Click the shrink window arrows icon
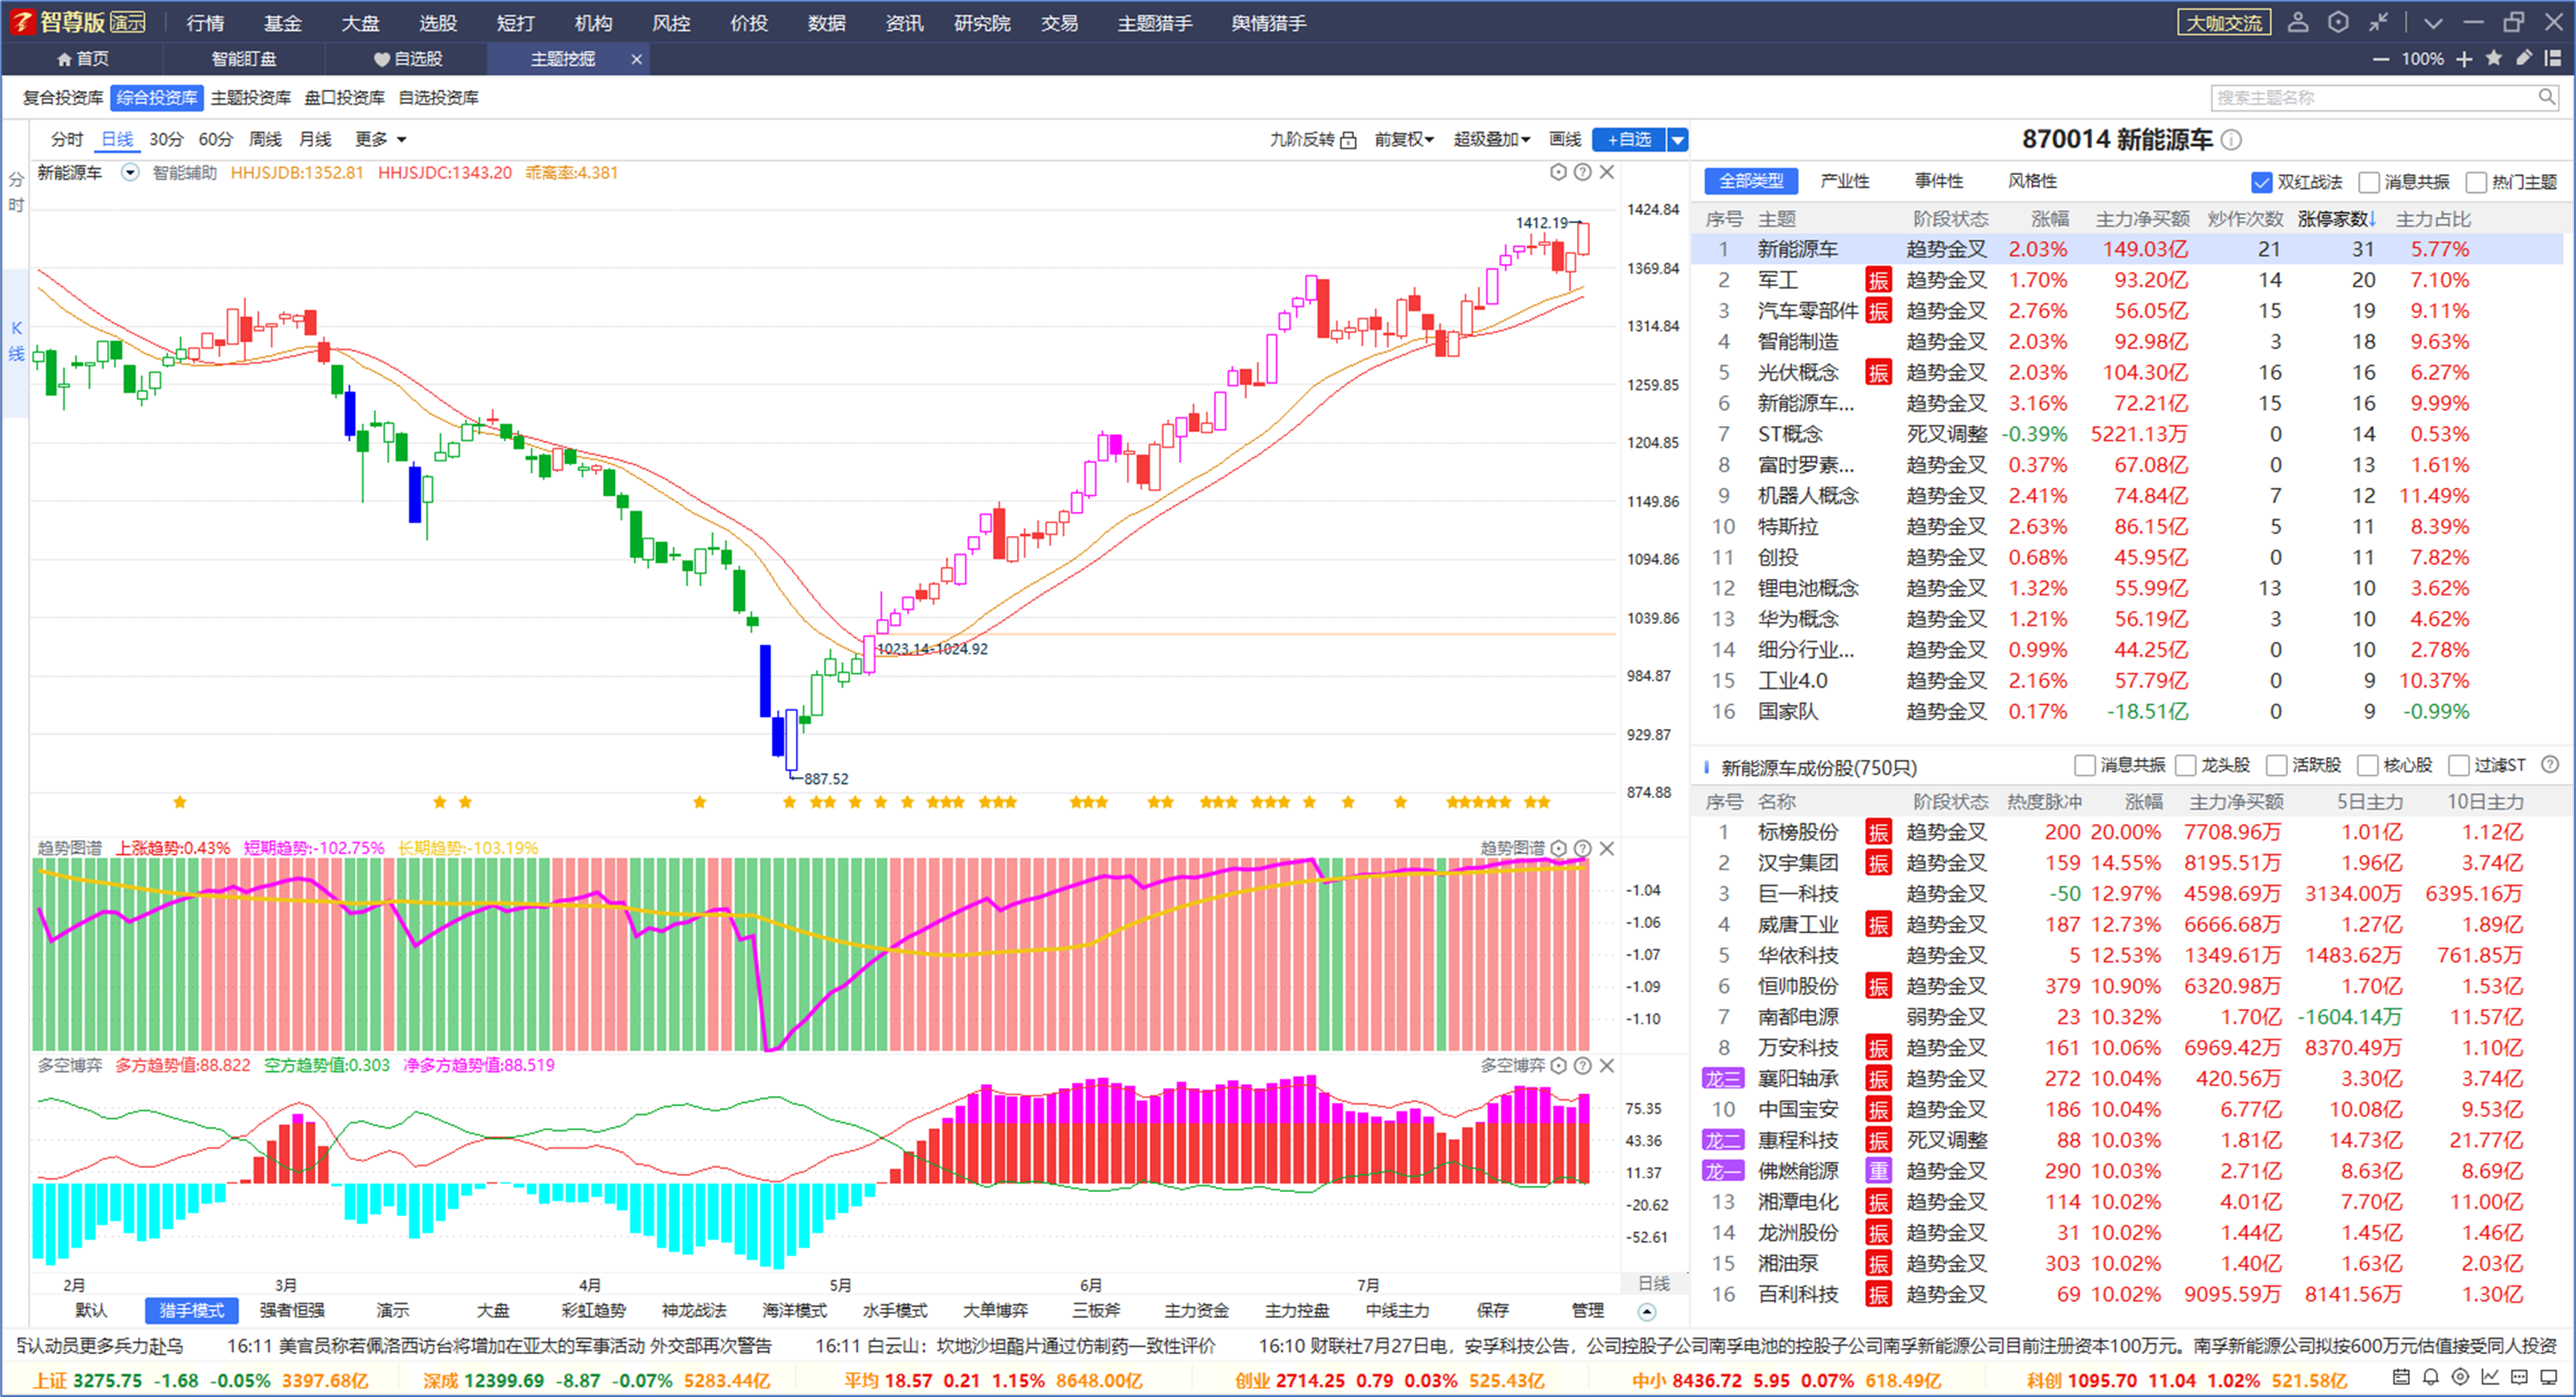 2378,22
